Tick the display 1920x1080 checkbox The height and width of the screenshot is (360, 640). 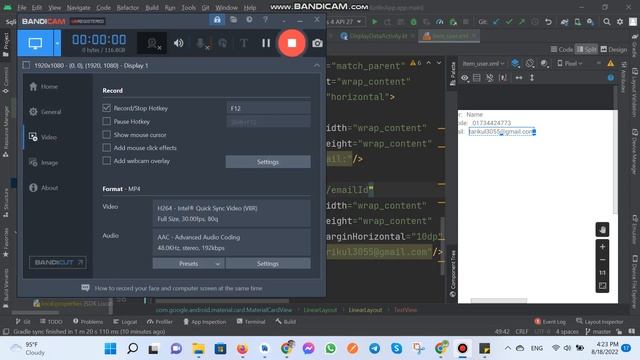click(26, 65)
